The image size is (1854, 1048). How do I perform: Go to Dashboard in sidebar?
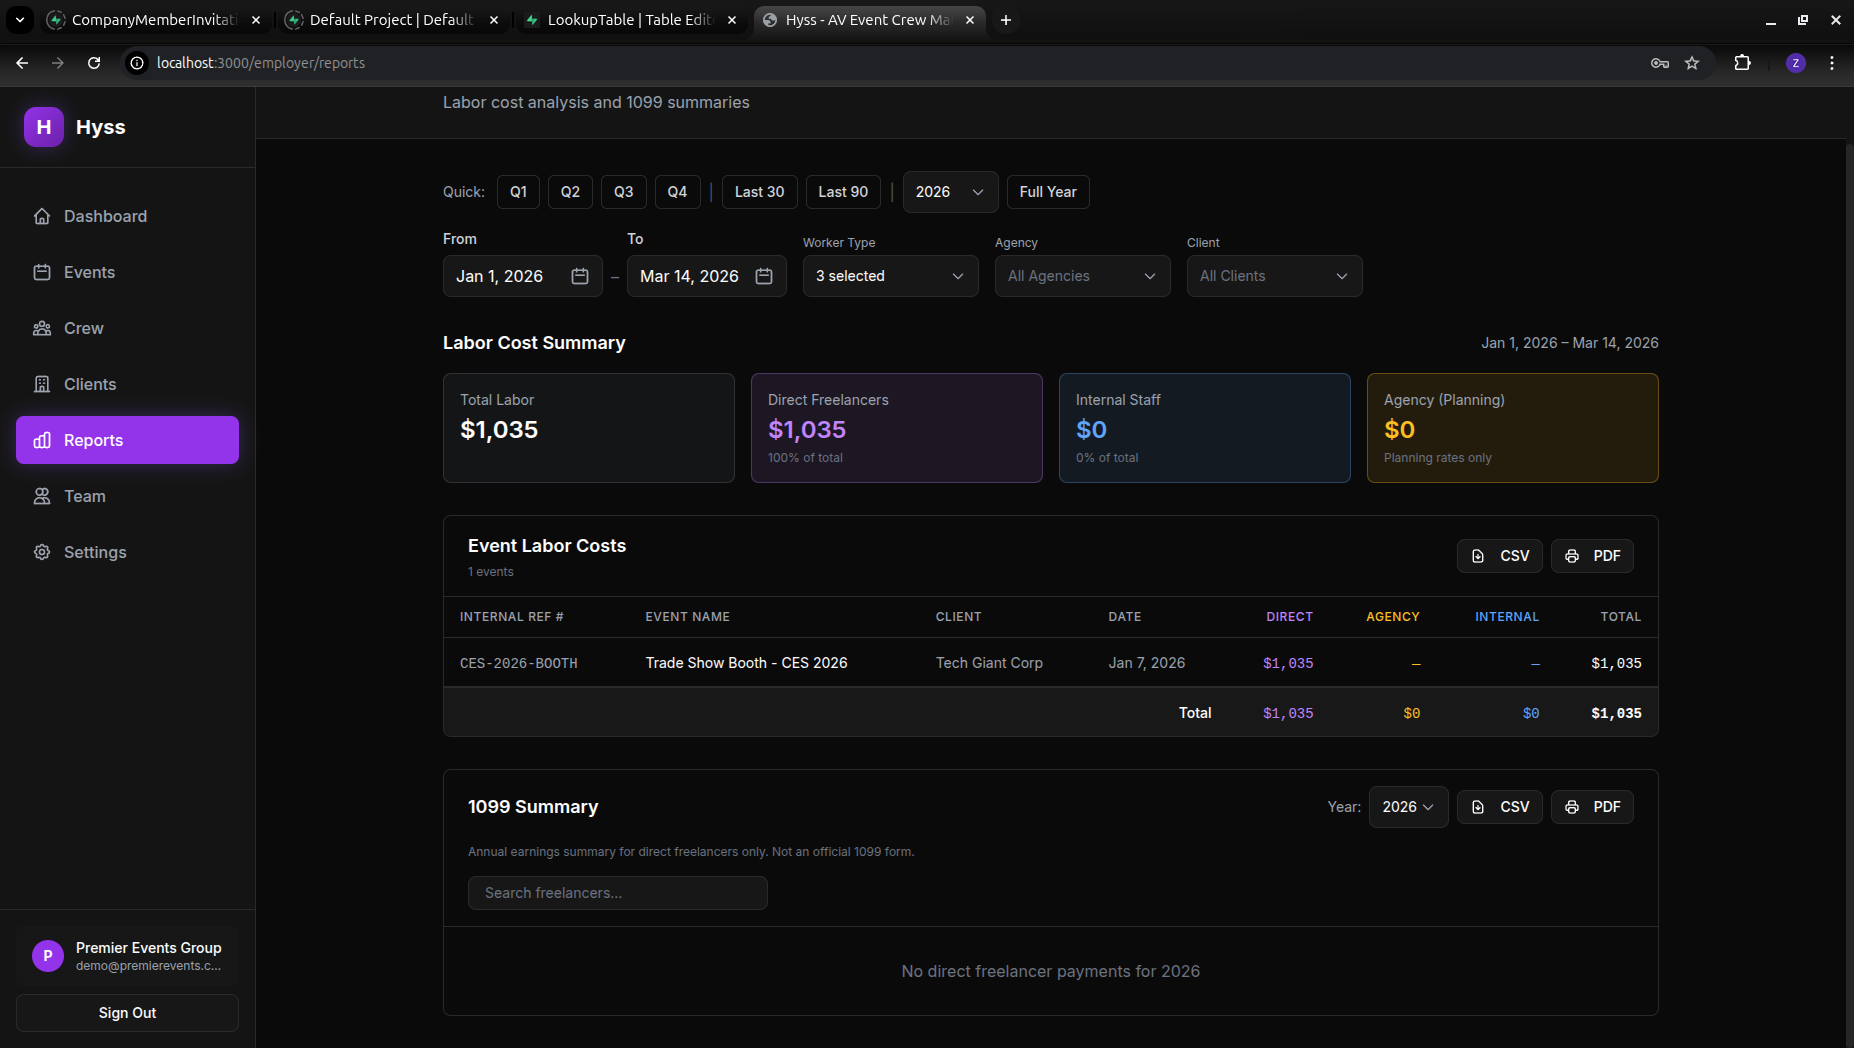tap(127, 216)
